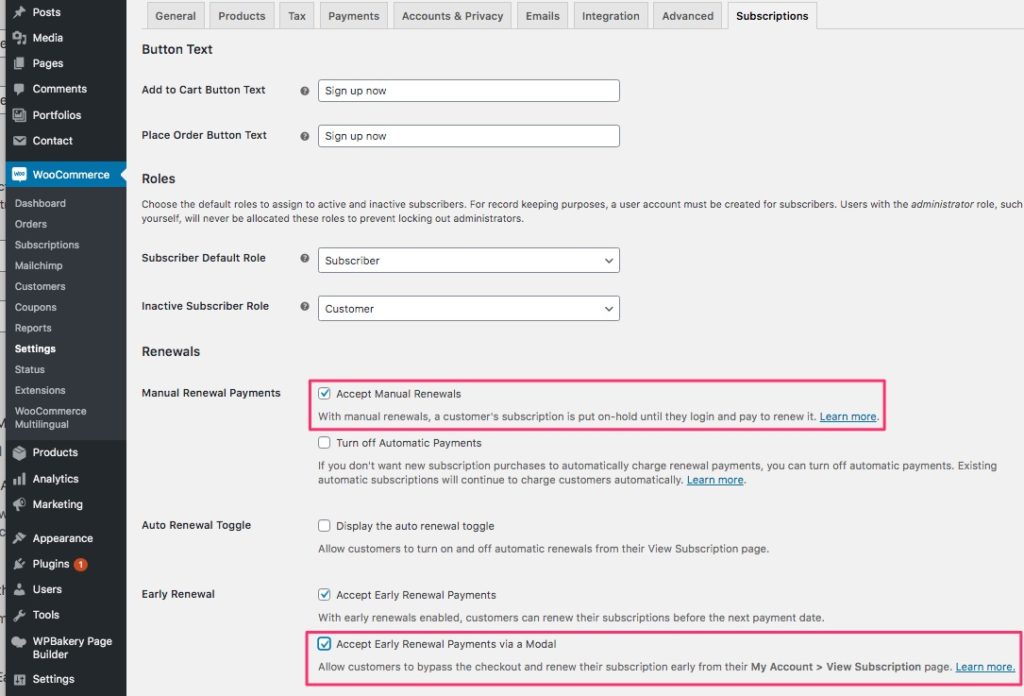Click help icon for Inactive Subscriber Role

click(304, 306)
